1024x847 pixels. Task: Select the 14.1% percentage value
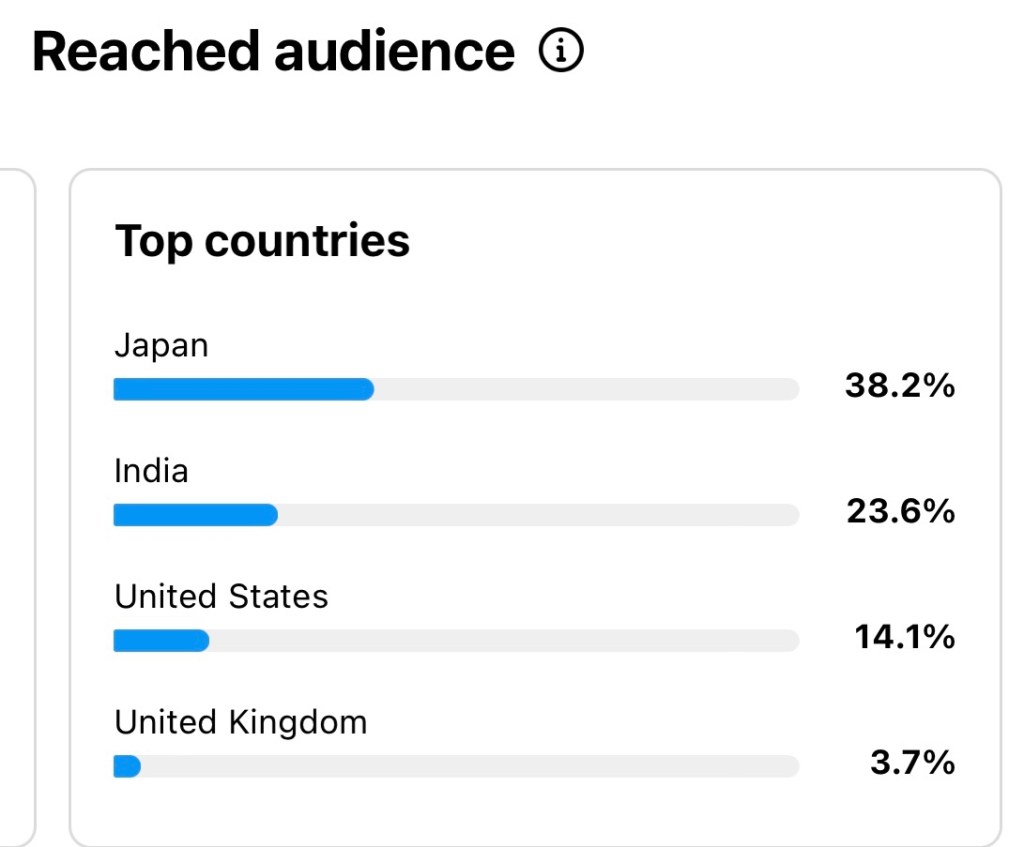click(x=904, y=637)
